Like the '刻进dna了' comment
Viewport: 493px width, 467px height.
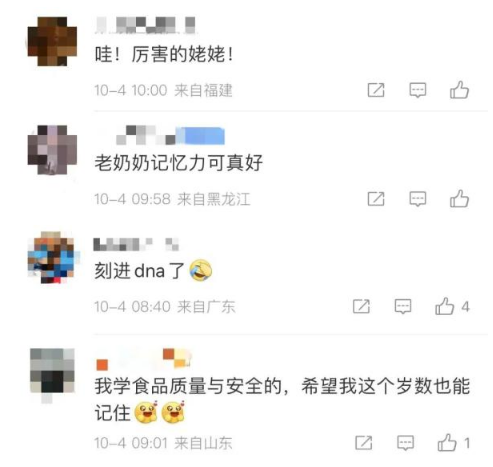point(452,306)
